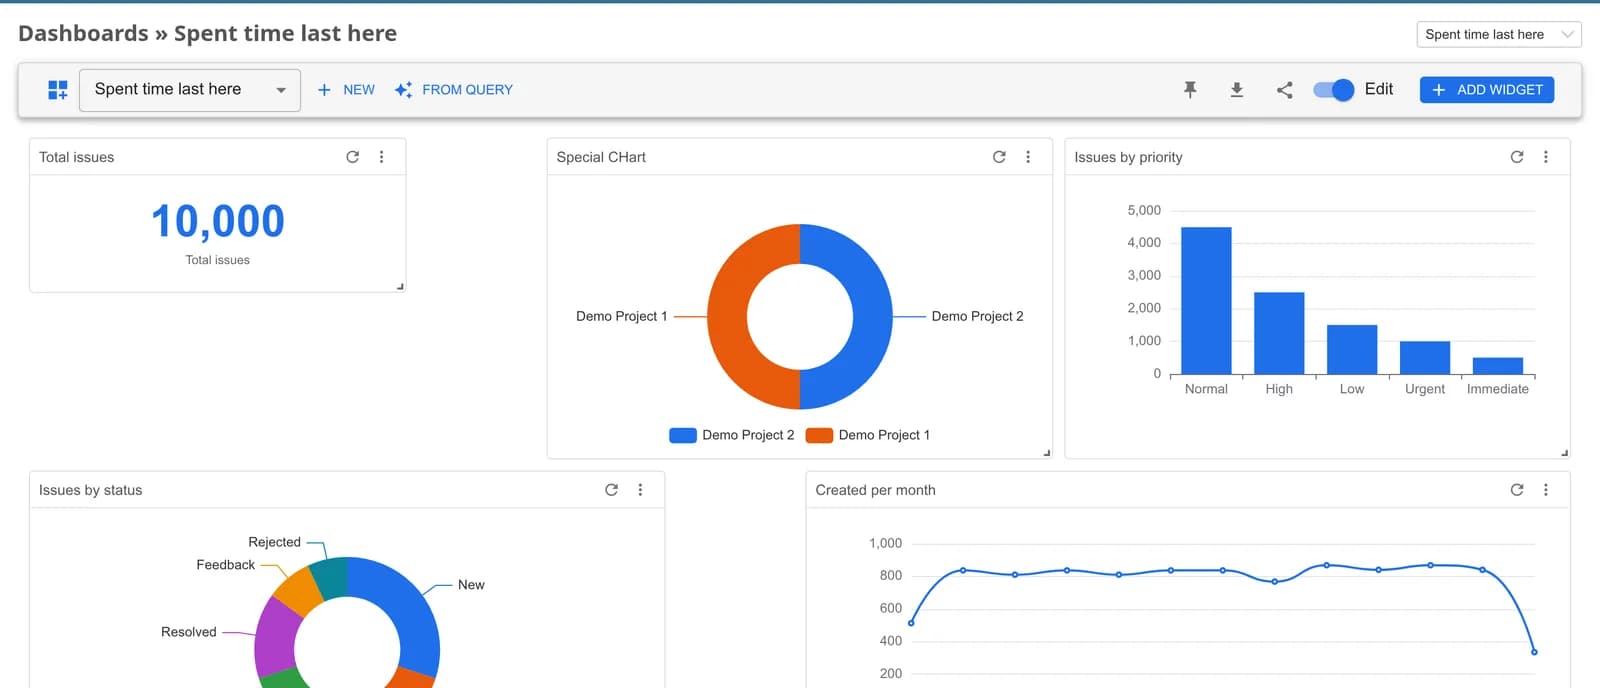Toggle the Edit mode switch

1334,90
